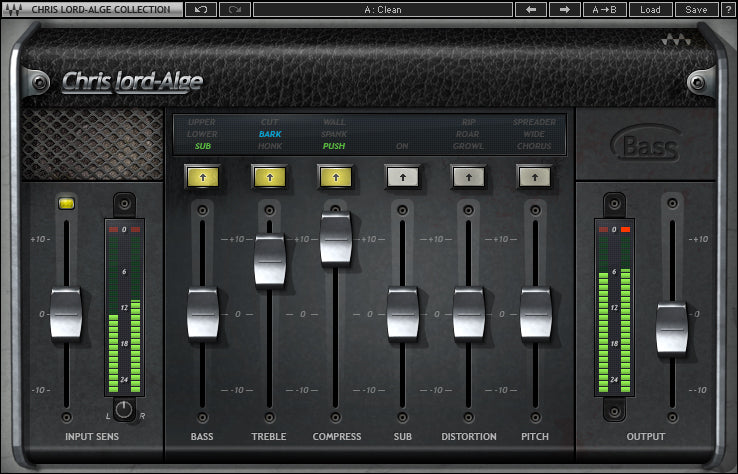Click the Save button
Viewport: 738px width, 474px height.
(x=695, y=9)
